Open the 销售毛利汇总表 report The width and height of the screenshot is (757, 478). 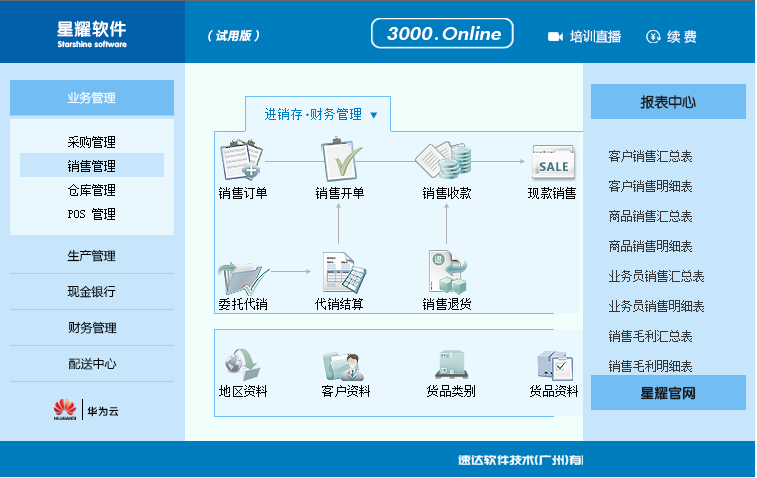click(x=650, y=336)
